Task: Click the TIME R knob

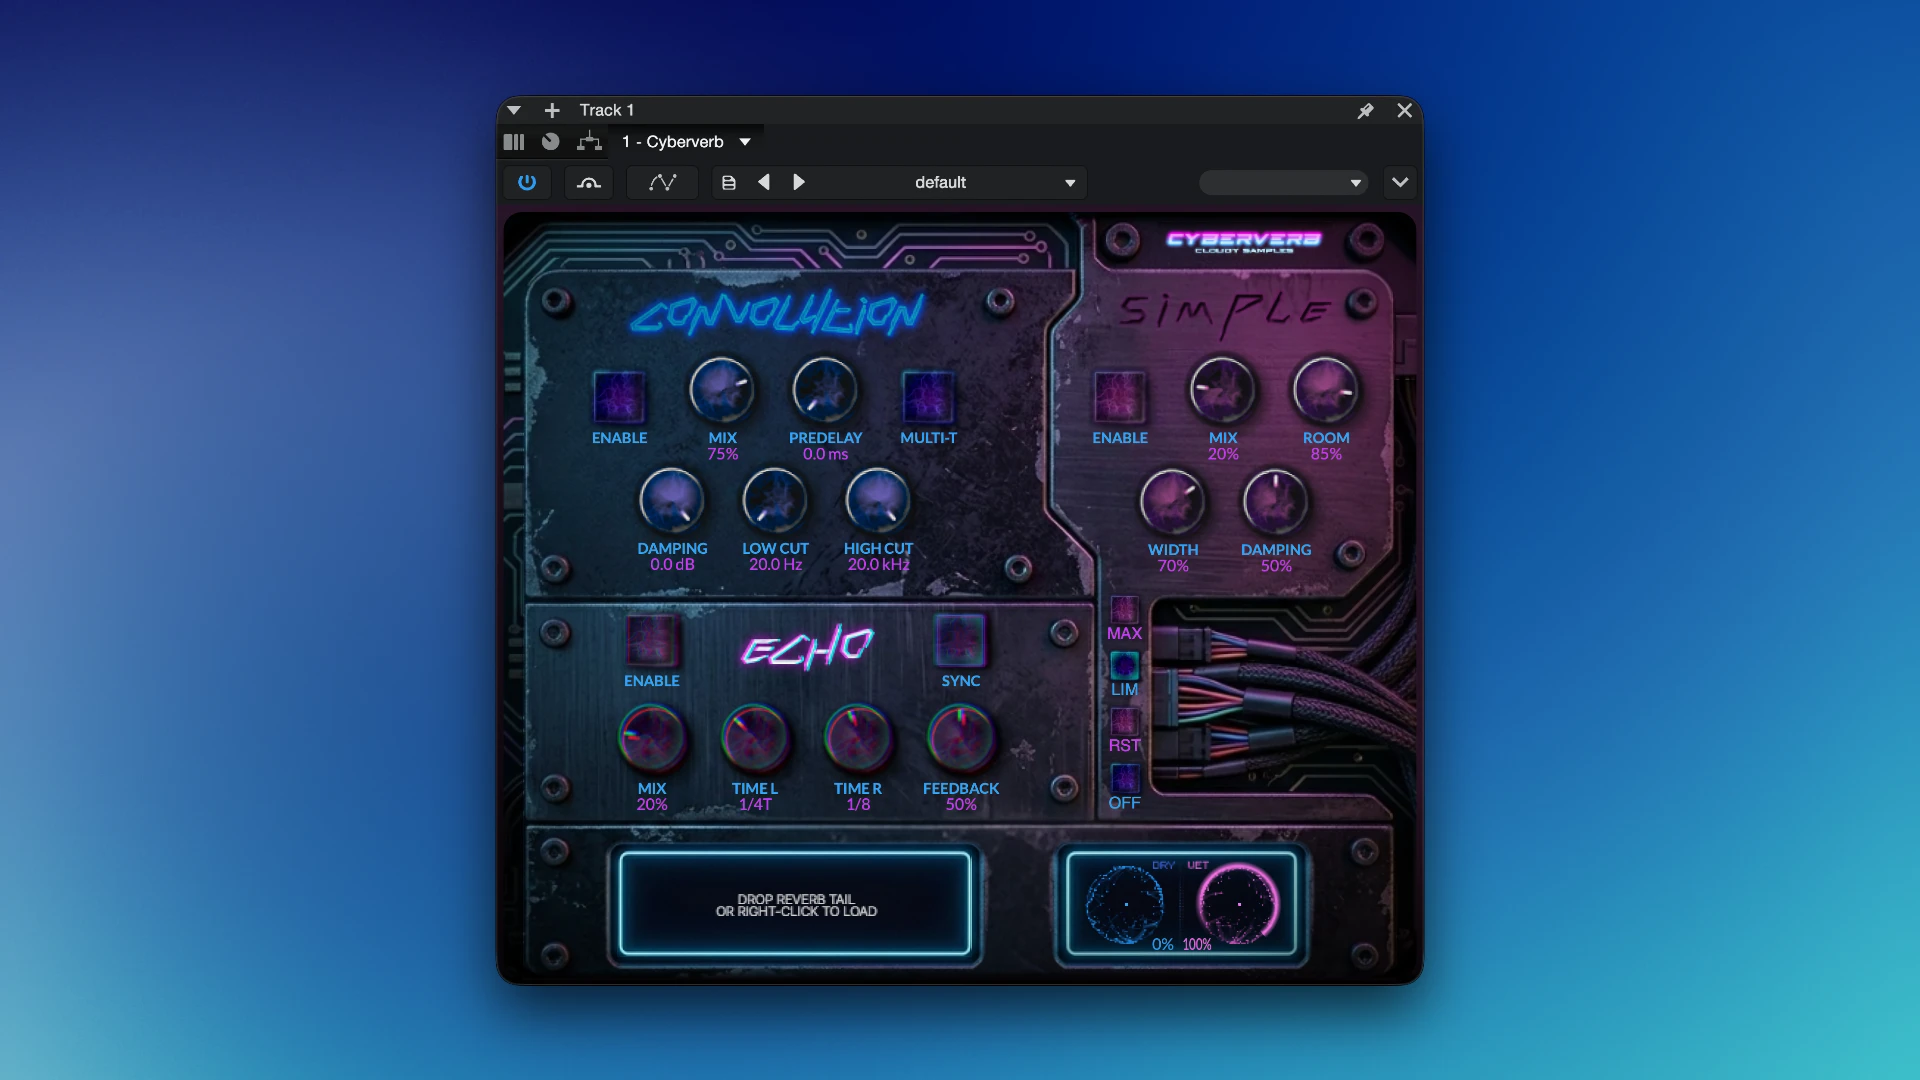Action: tap(858, 738)
